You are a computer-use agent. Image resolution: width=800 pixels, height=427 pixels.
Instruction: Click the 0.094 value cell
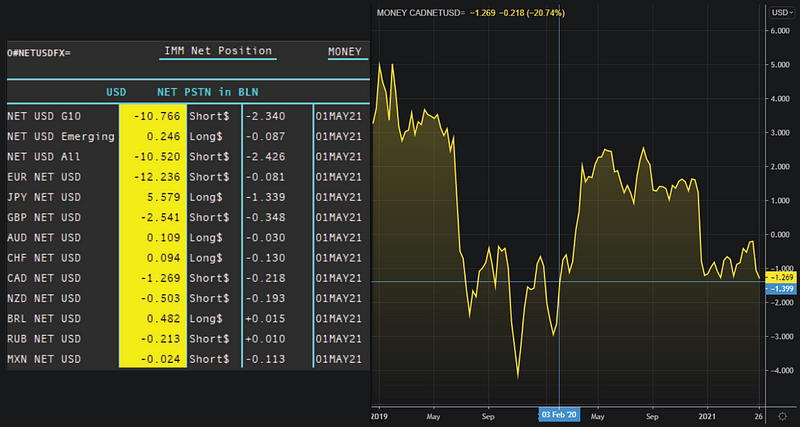coord(164,258)
